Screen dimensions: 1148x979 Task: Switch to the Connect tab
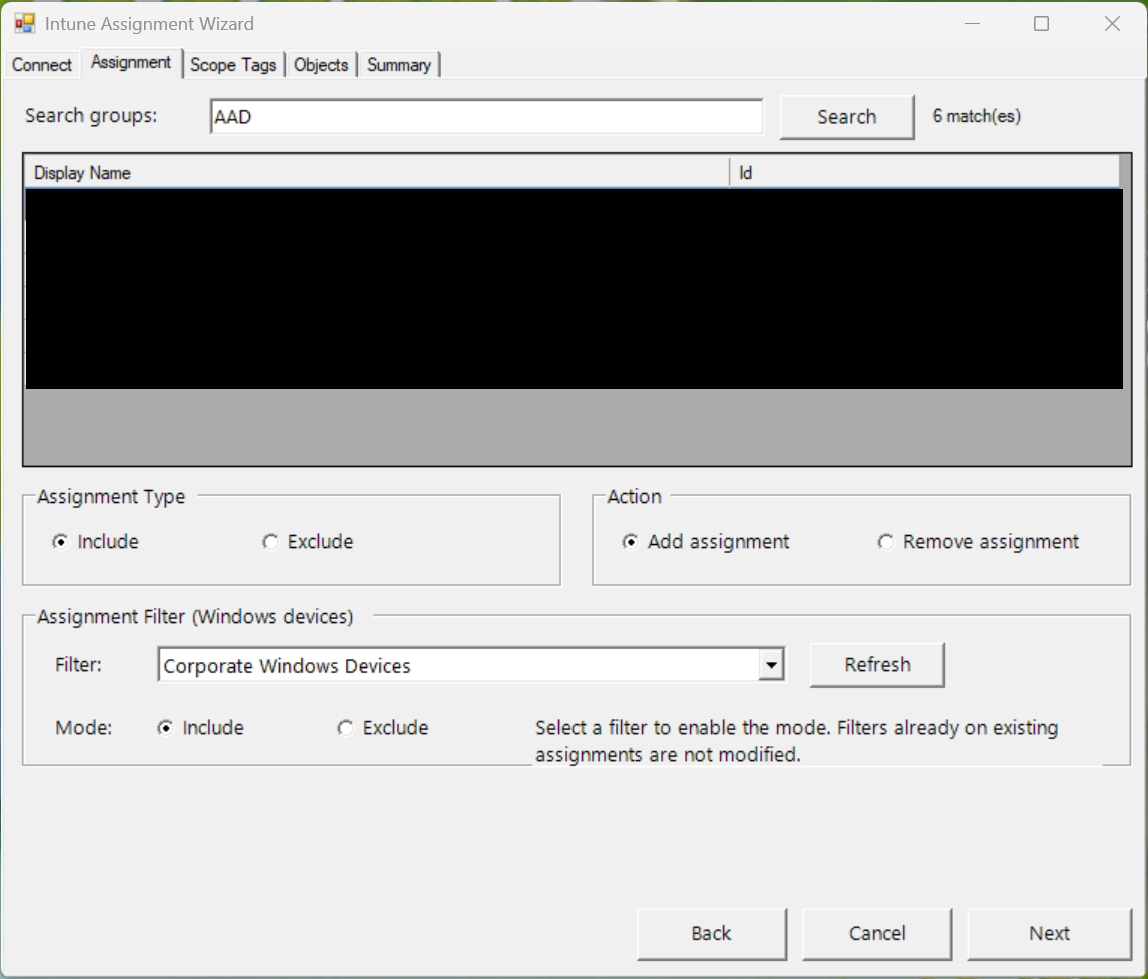[x=42, y=64]
